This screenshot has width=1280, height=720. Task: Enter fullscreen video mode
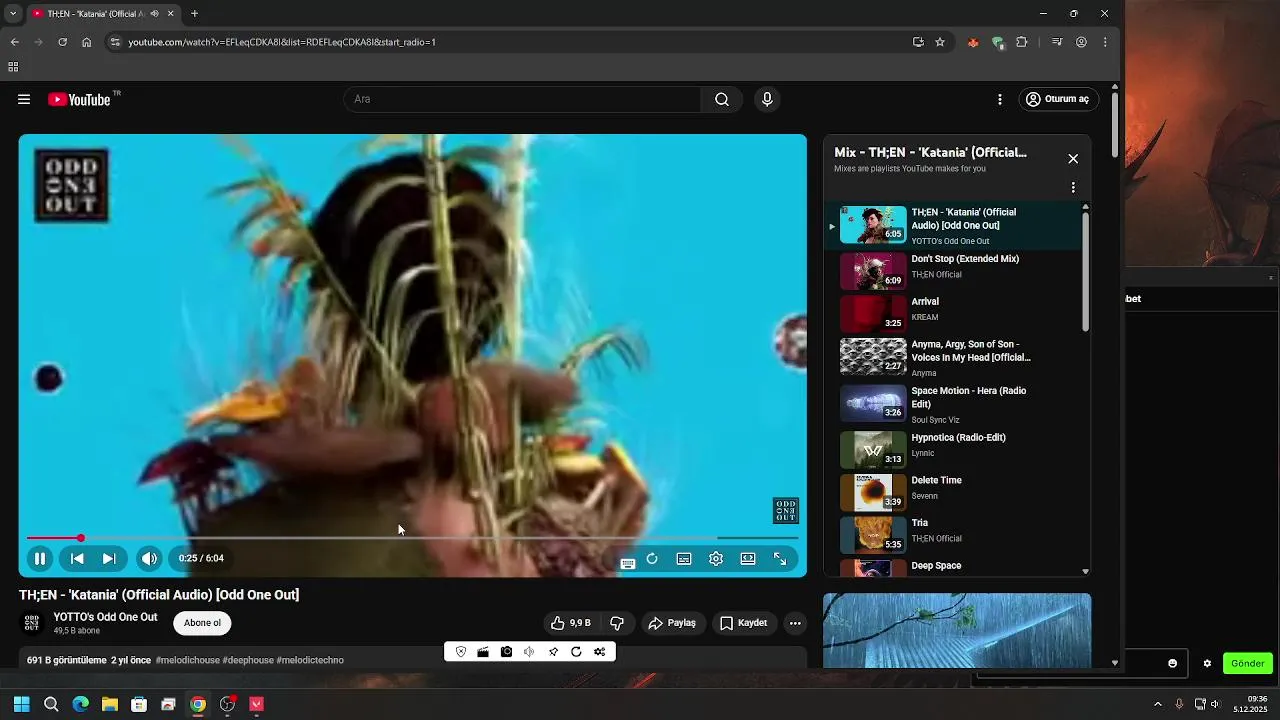[x=780, y=559]
